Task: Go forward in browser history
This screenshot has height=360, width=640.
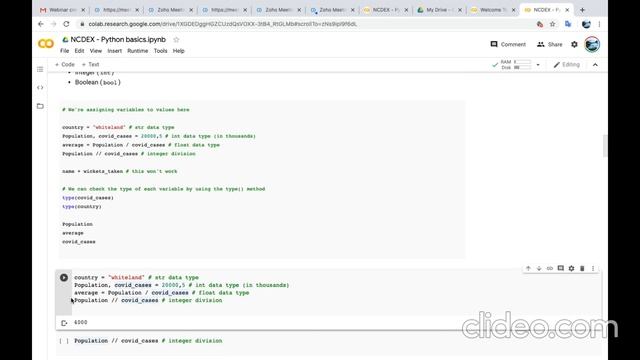Action: tap(53, 24)
